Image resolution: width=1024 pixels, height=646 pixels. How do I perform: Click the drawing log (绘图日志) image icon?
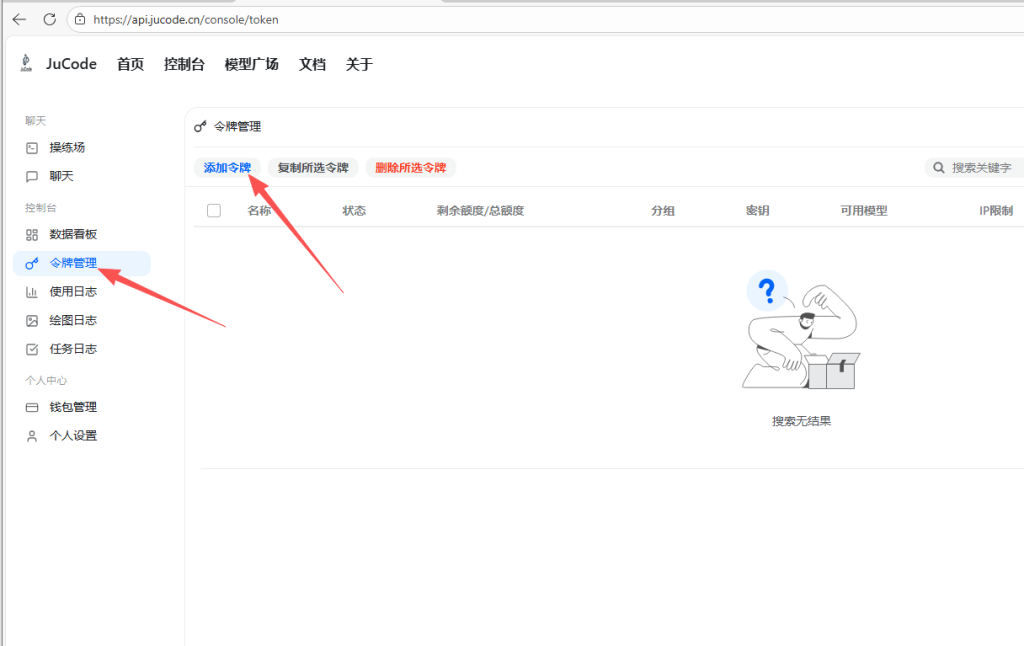32,321
